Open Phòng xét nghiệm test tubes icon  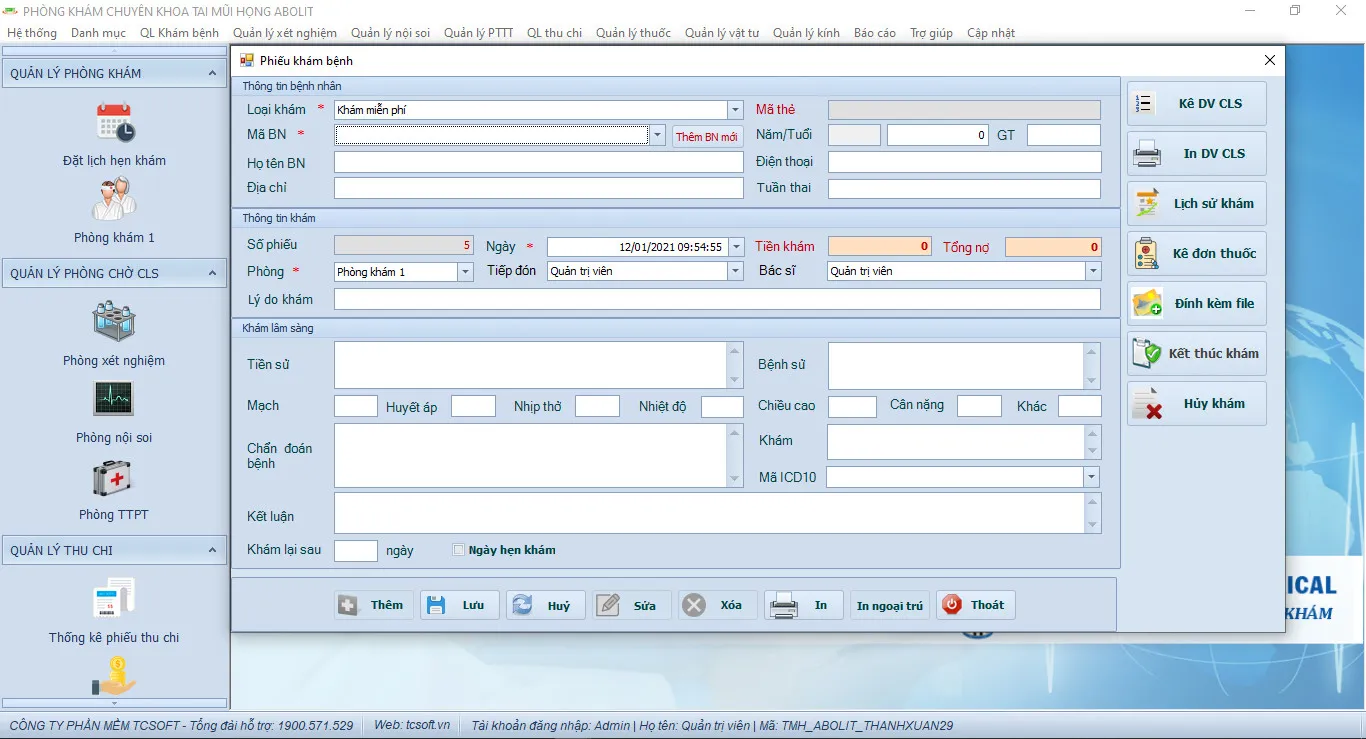point(114,322)
